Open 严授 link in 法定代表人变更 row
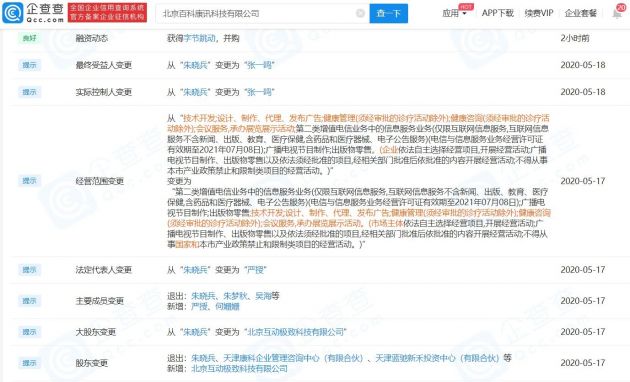 256,270
